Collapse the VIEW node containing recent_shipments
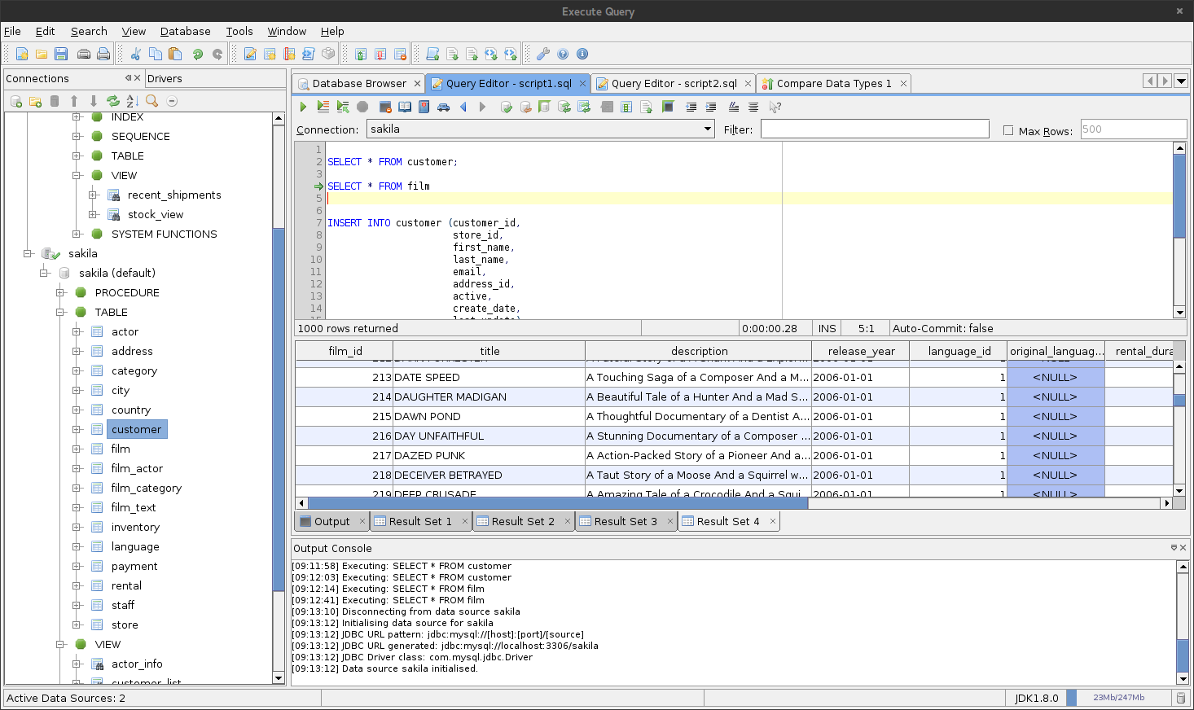Image resolution: width=1194 pixels, height=710 pixels. 76,176
